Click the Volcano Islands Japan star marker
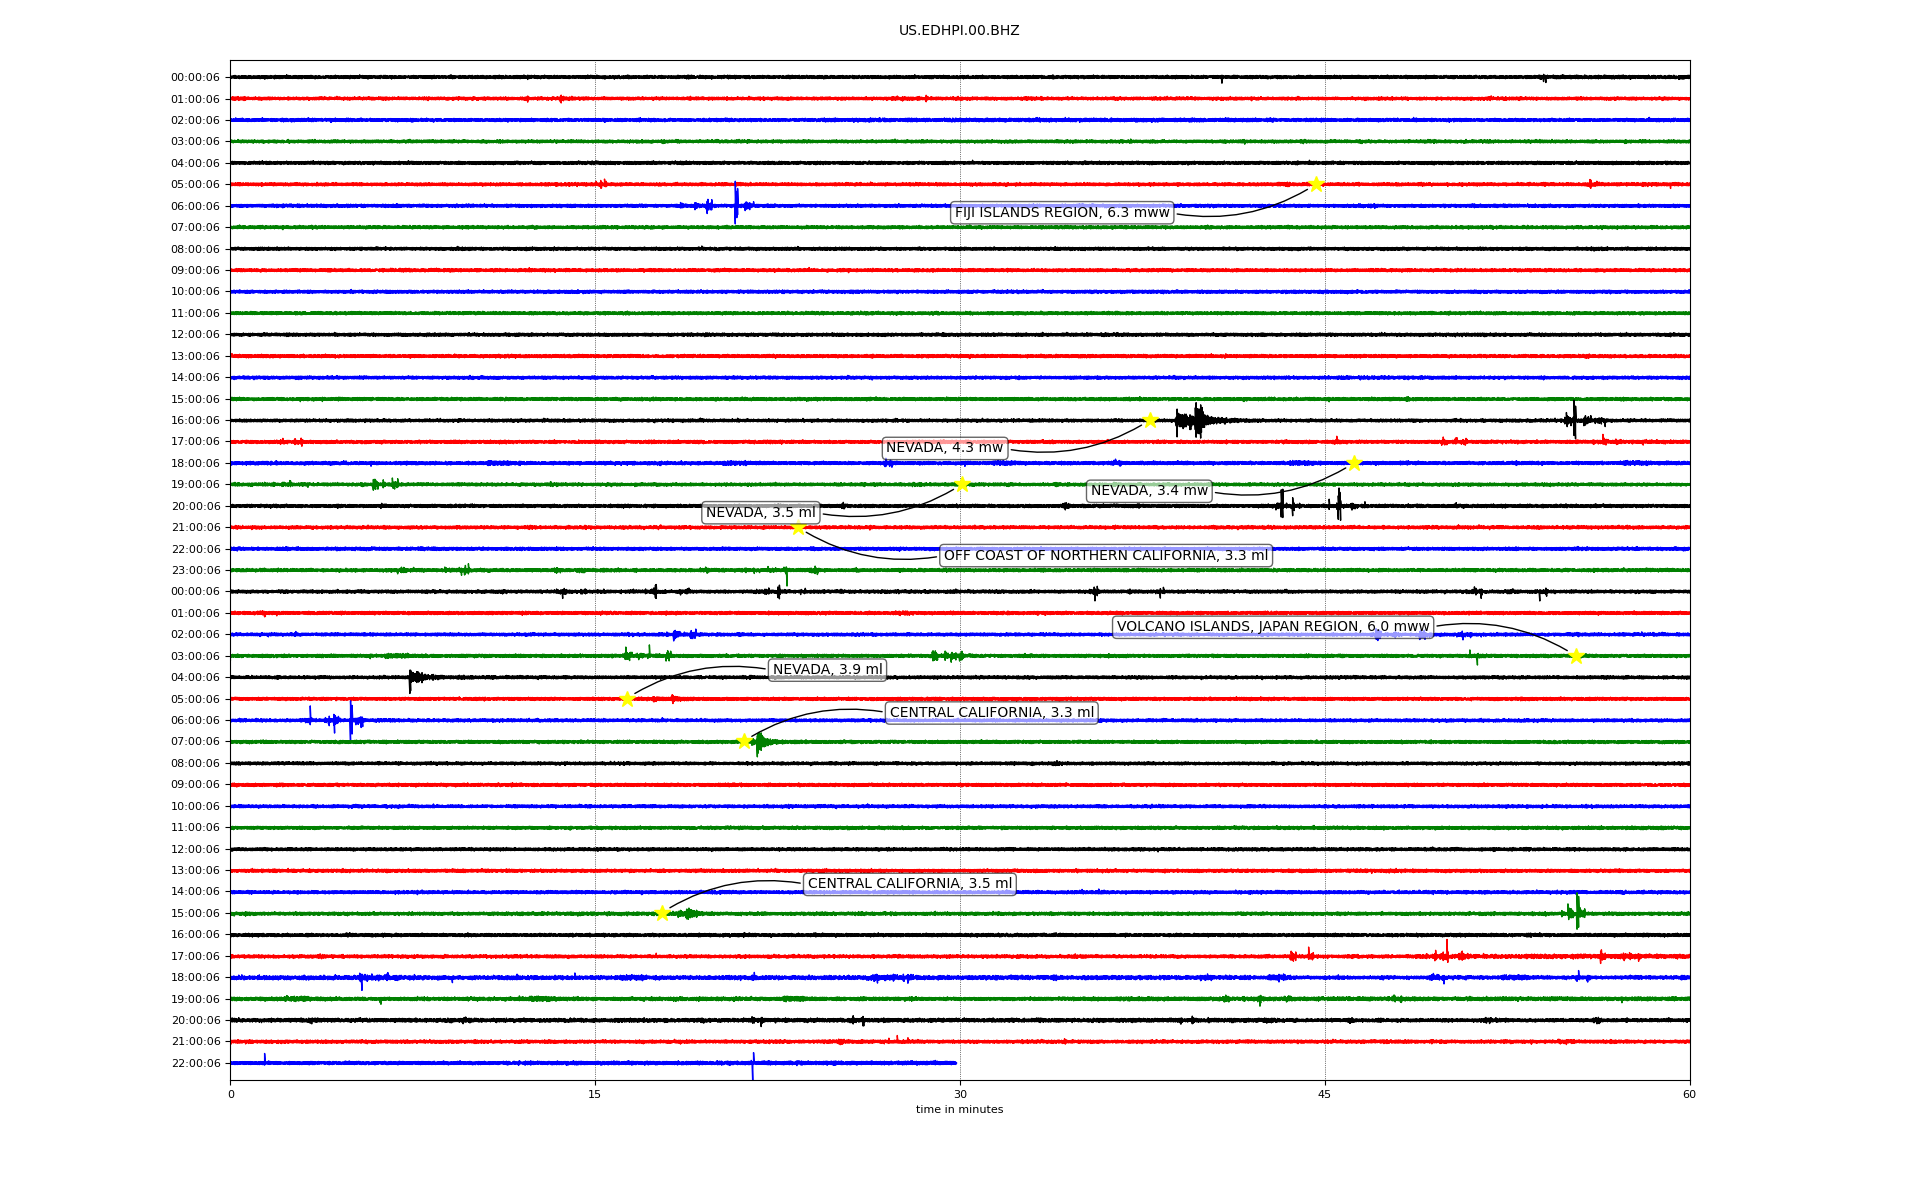 [x=1576, y=656]
